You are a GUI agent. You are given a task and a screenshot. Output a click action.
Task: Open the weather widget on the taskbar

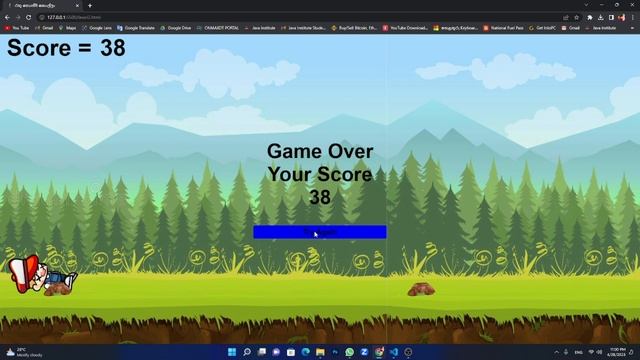(x=24, y=352)
